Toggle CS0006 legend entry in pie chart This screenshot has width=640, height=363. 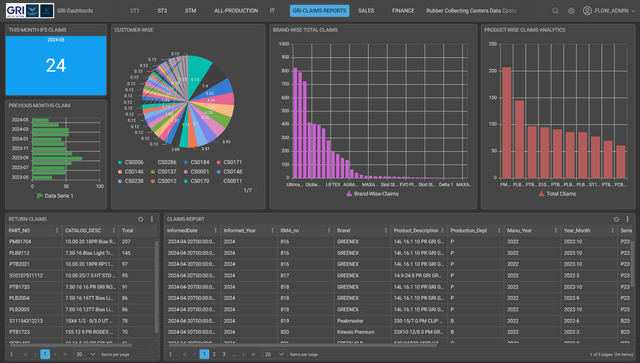point(131,162)
